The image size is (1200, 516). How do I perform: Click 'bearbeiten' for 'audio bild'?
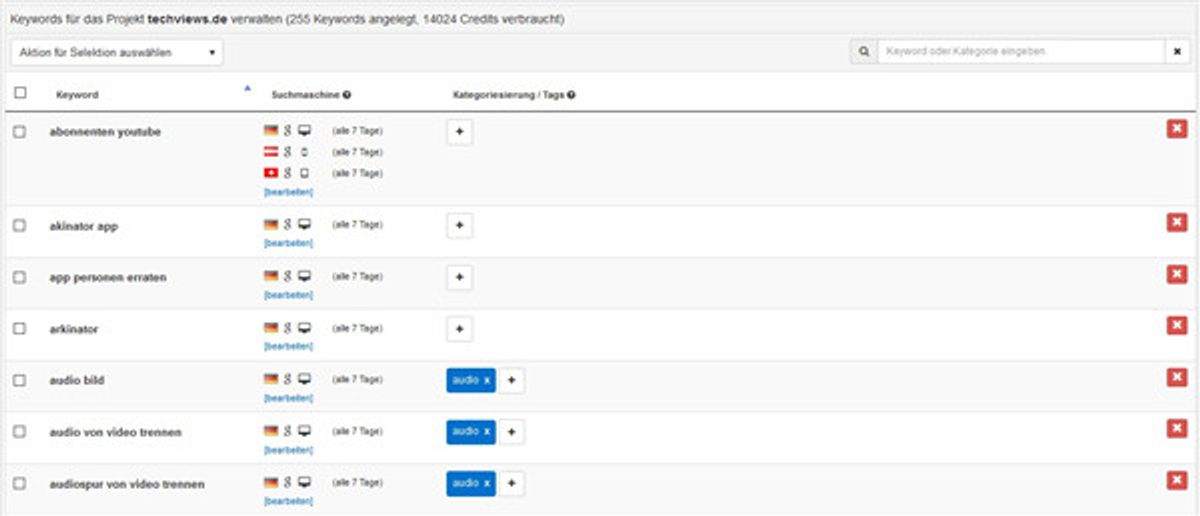pyautogui.click(x=288, y=398)
